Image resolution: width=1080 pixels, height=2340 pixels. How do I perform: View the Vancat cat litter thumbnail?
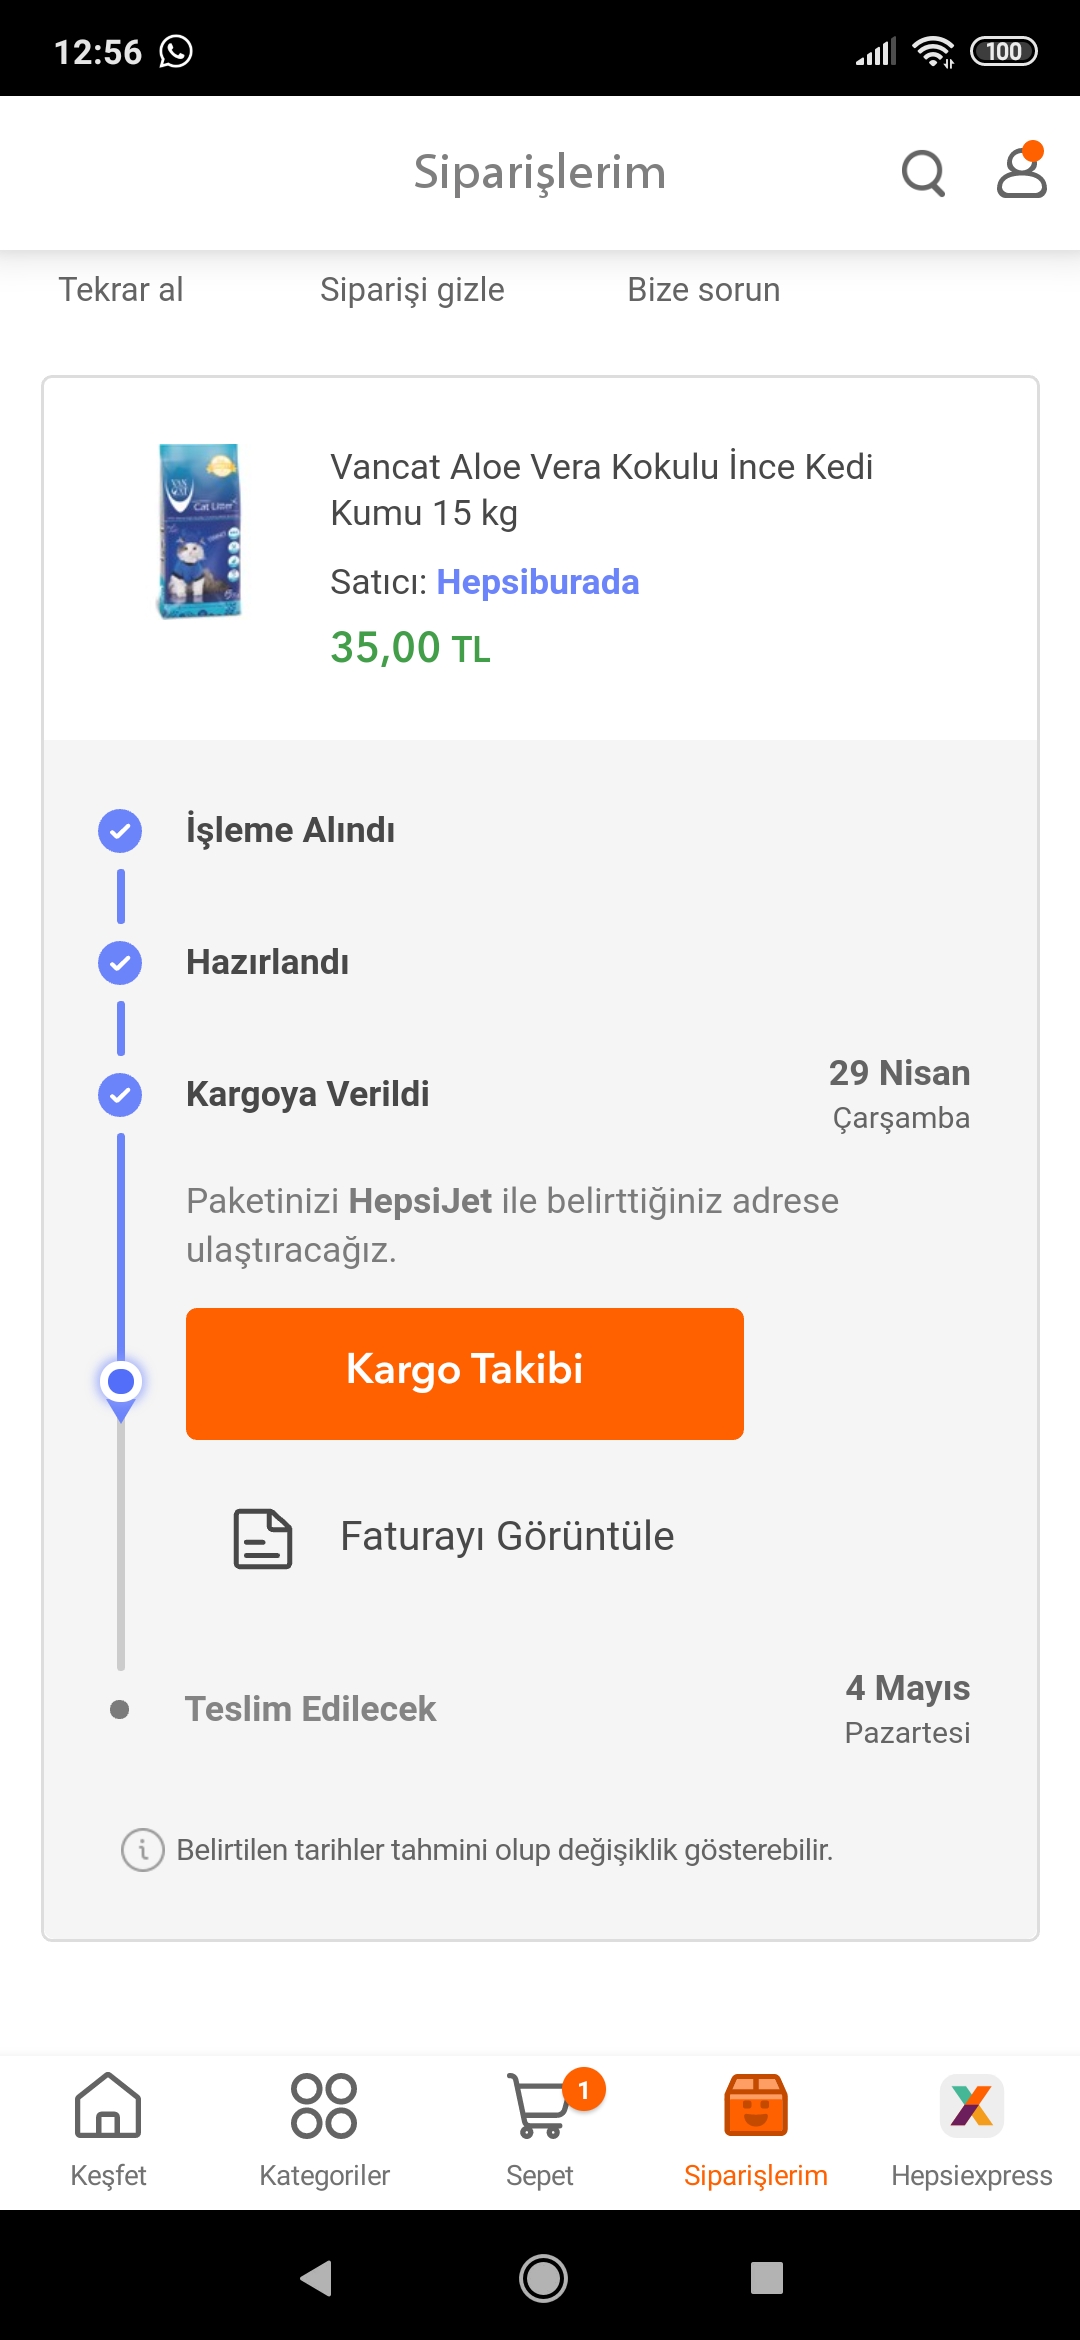point(200,531)
